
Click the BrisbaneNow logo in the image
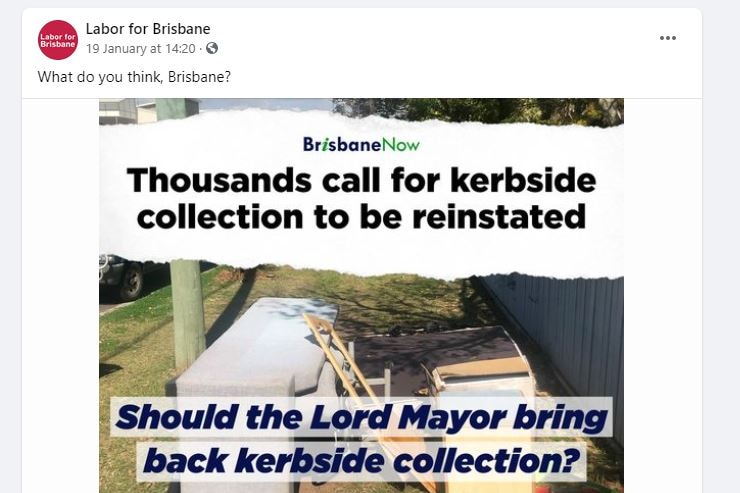[361, 144]
